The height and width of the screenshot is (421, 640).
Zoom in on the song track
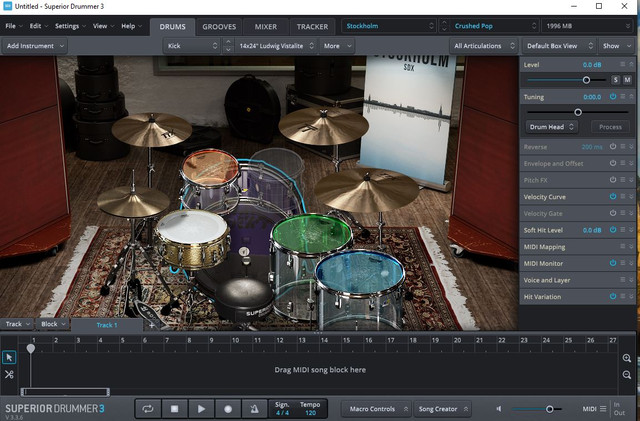pos(627,359)
